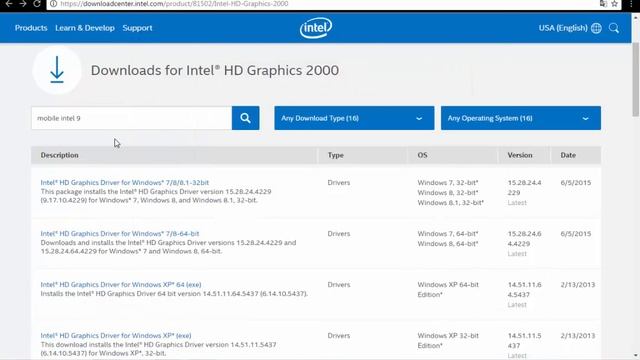The image size is (640, 360).
Task: Open HD Graphics Driver Windows 7/8-64-bit link
Action: point(120,233)
